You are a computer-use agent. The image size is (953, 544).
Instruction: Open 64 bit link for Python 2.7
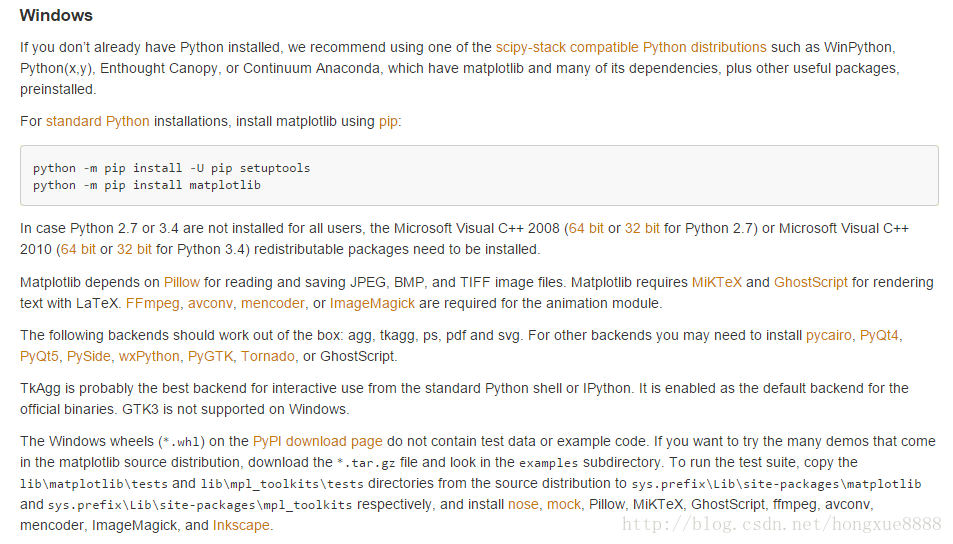pyautogui.click(x=586, y=229)
